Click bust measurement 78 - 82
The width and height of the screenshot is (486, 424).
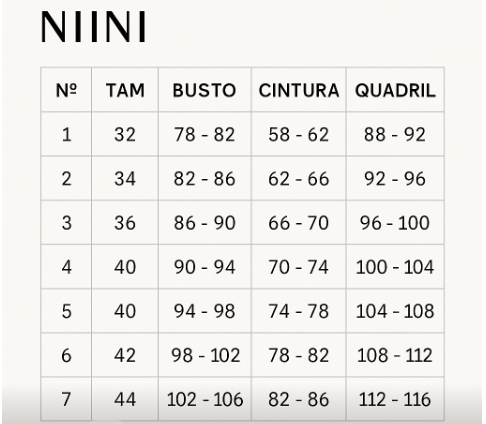click(x=204, y=135)
